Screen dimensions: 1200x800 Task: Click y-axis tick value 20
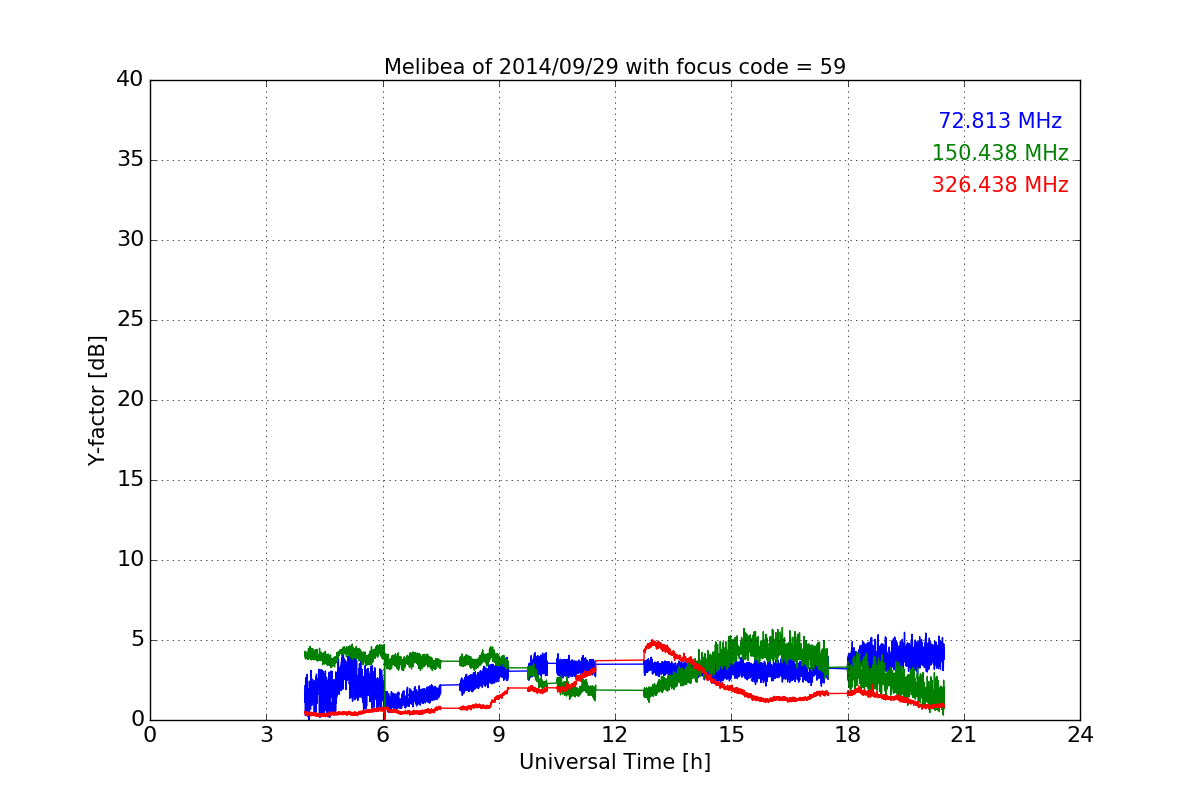pos(130,400)
